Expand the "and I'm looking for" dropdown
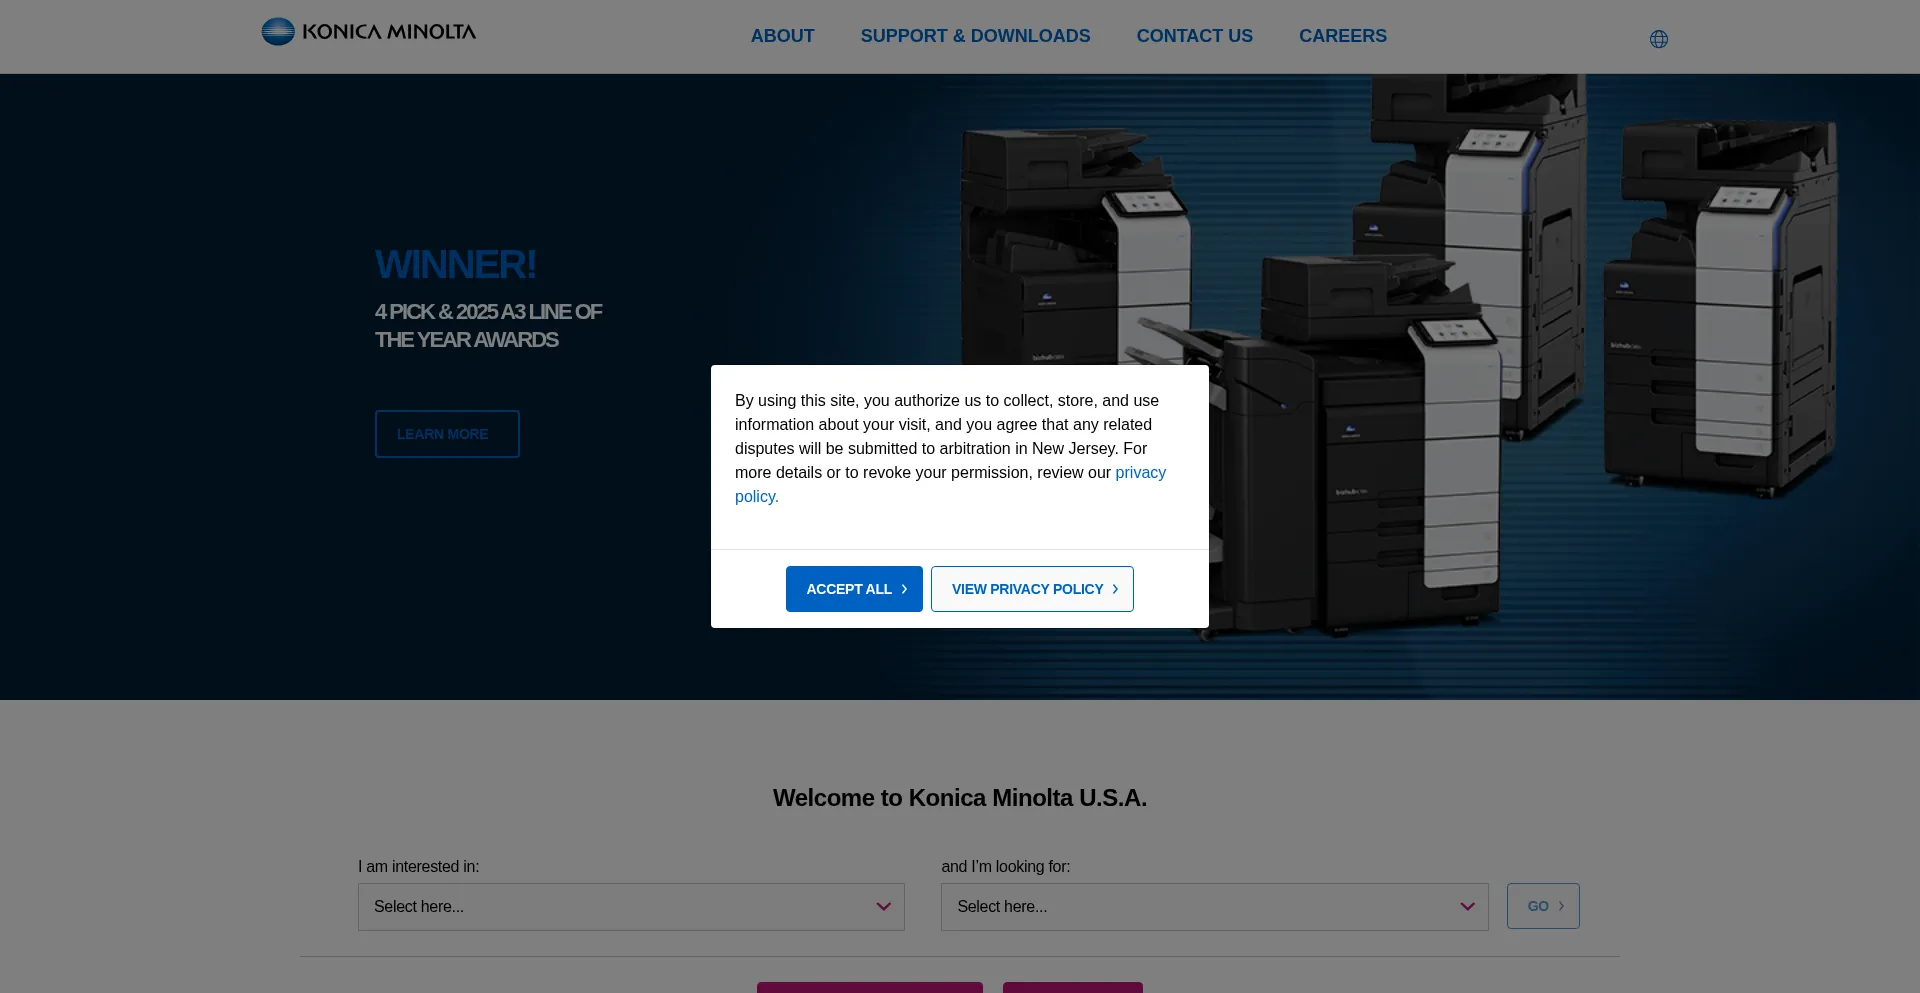 tap(1214, 907)
